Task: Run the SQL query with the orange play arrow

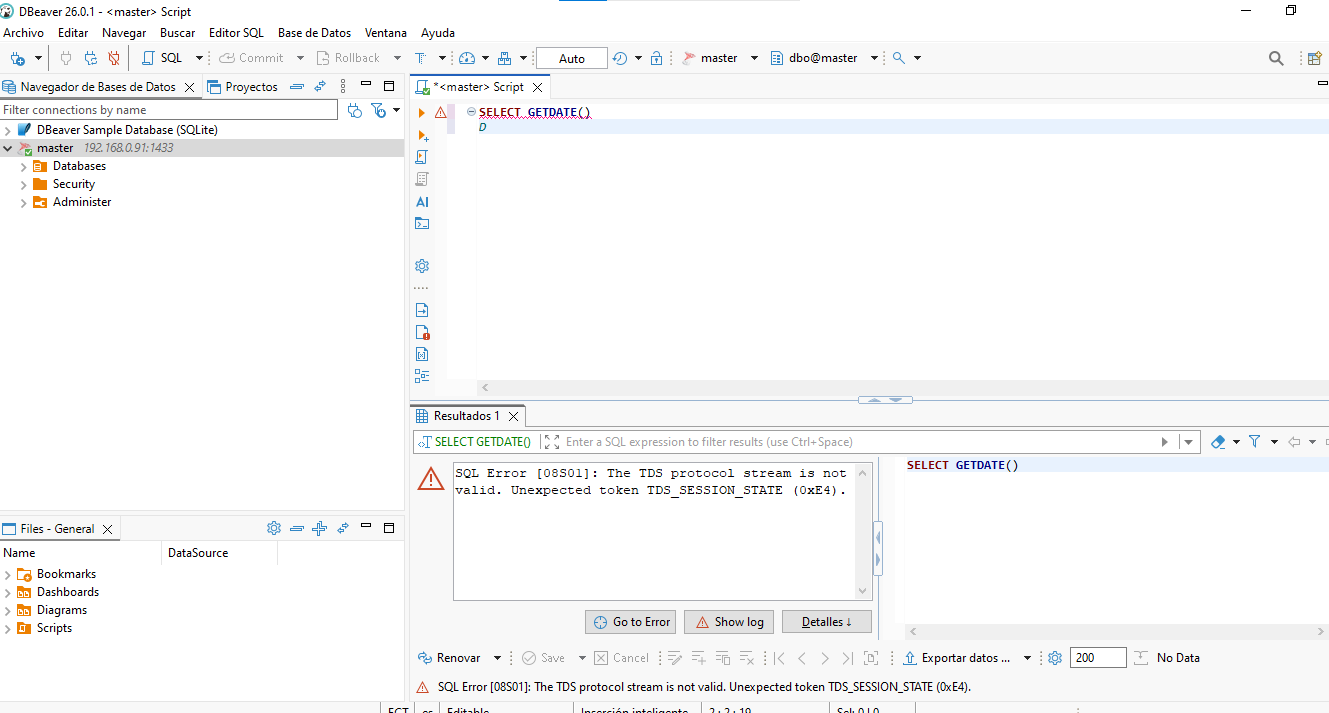Action: coord(422,113)
